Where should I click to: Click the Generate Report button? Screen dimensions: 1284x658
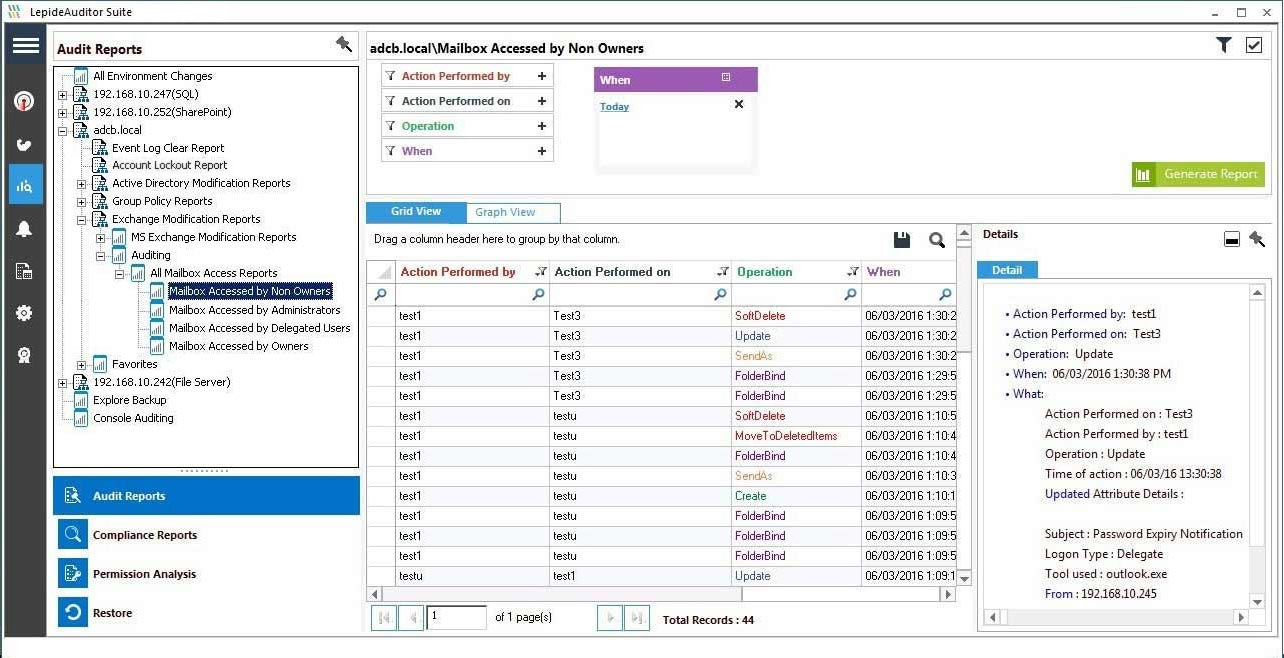1198,174
